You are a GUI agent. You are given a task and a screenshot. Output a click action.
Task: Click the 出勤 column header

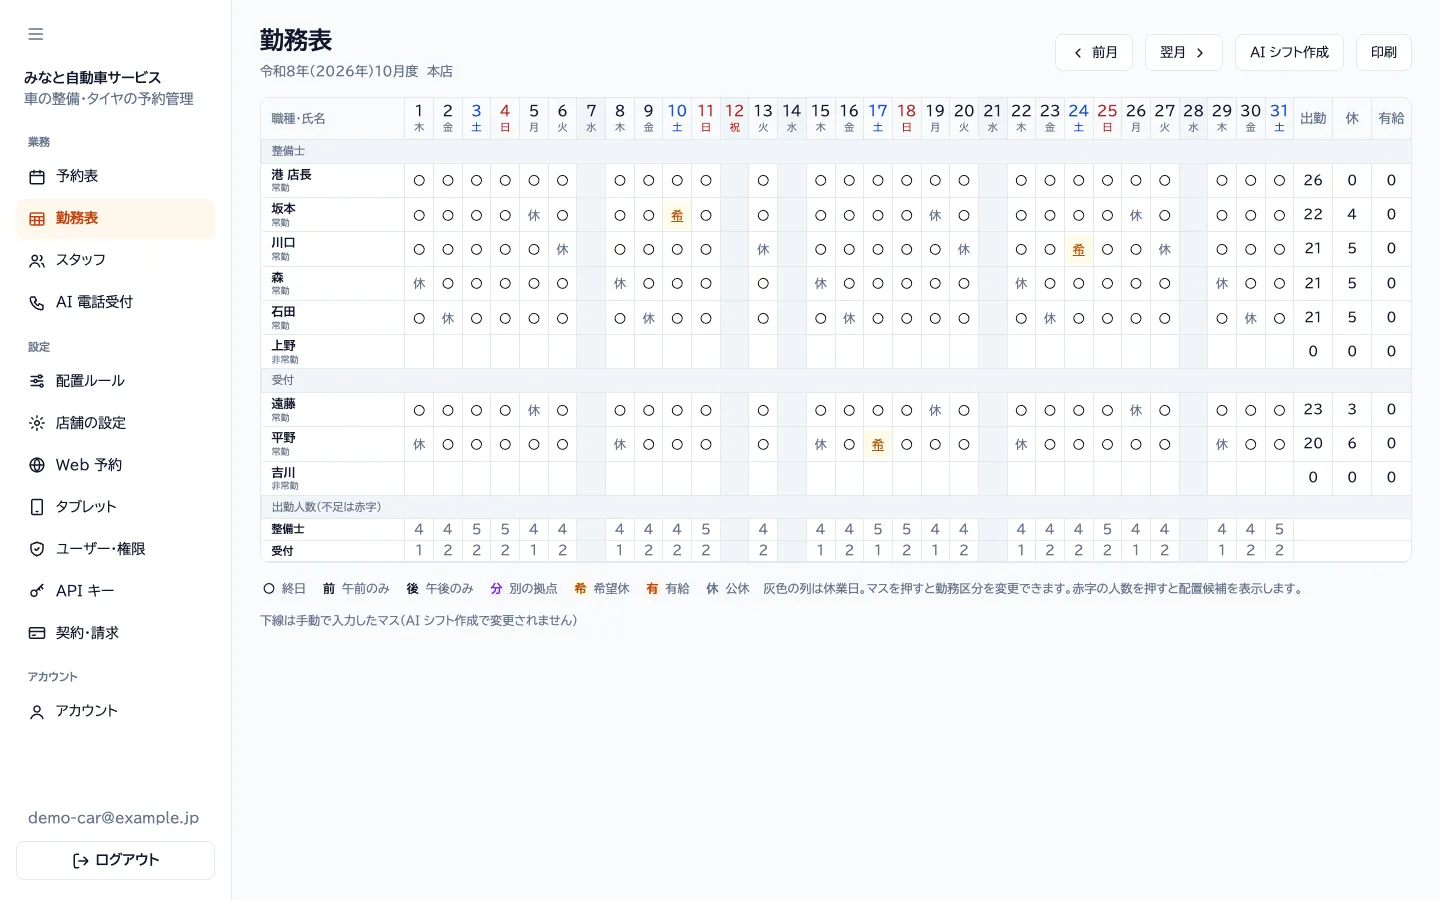point(1313,118)
